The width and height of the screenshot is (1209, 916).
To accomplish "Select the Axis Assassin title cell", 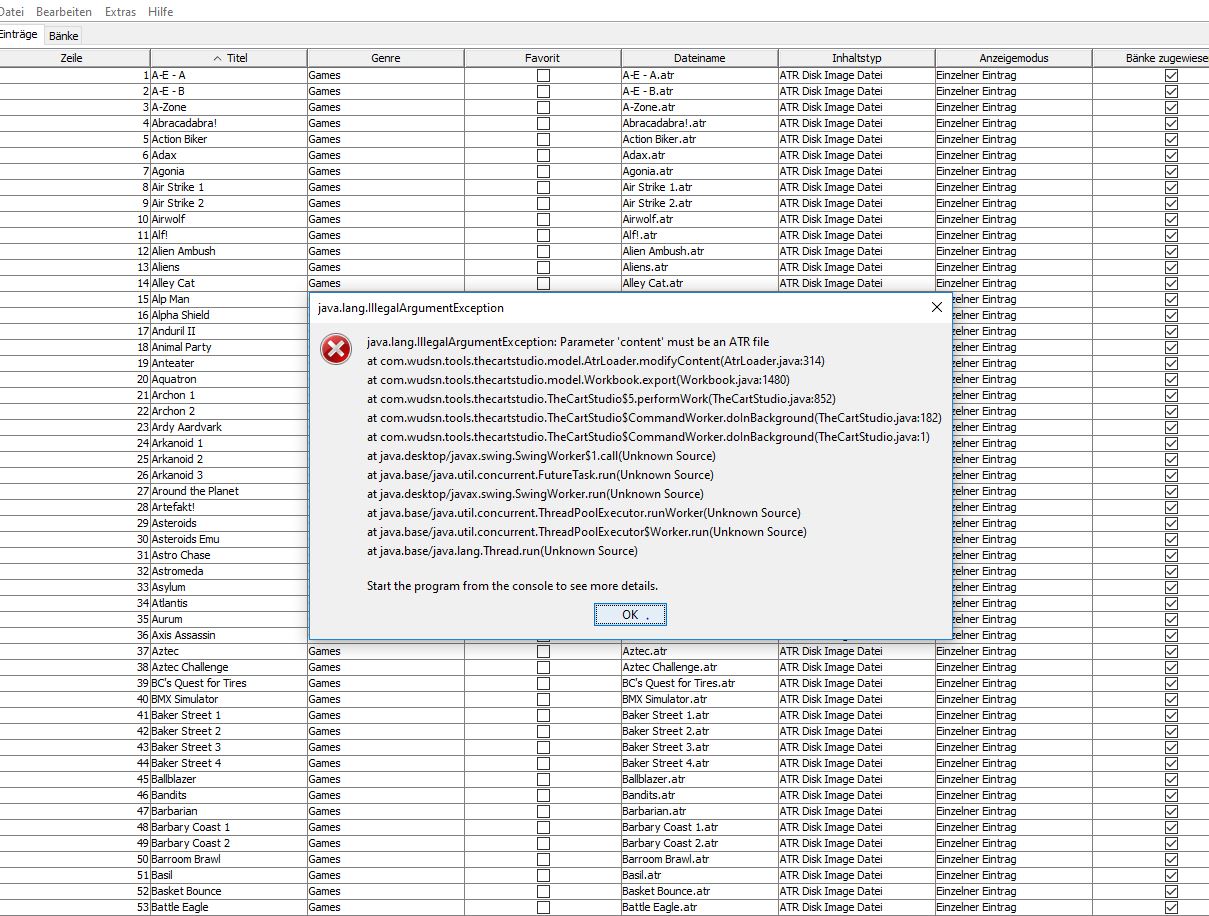I will pos(229,635).
